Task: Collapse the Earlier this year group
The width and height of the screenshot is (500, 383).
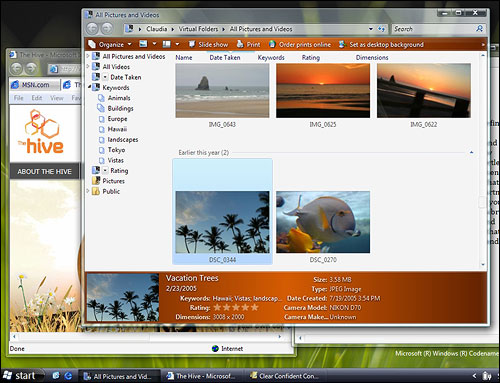Action: coord(471,152)
